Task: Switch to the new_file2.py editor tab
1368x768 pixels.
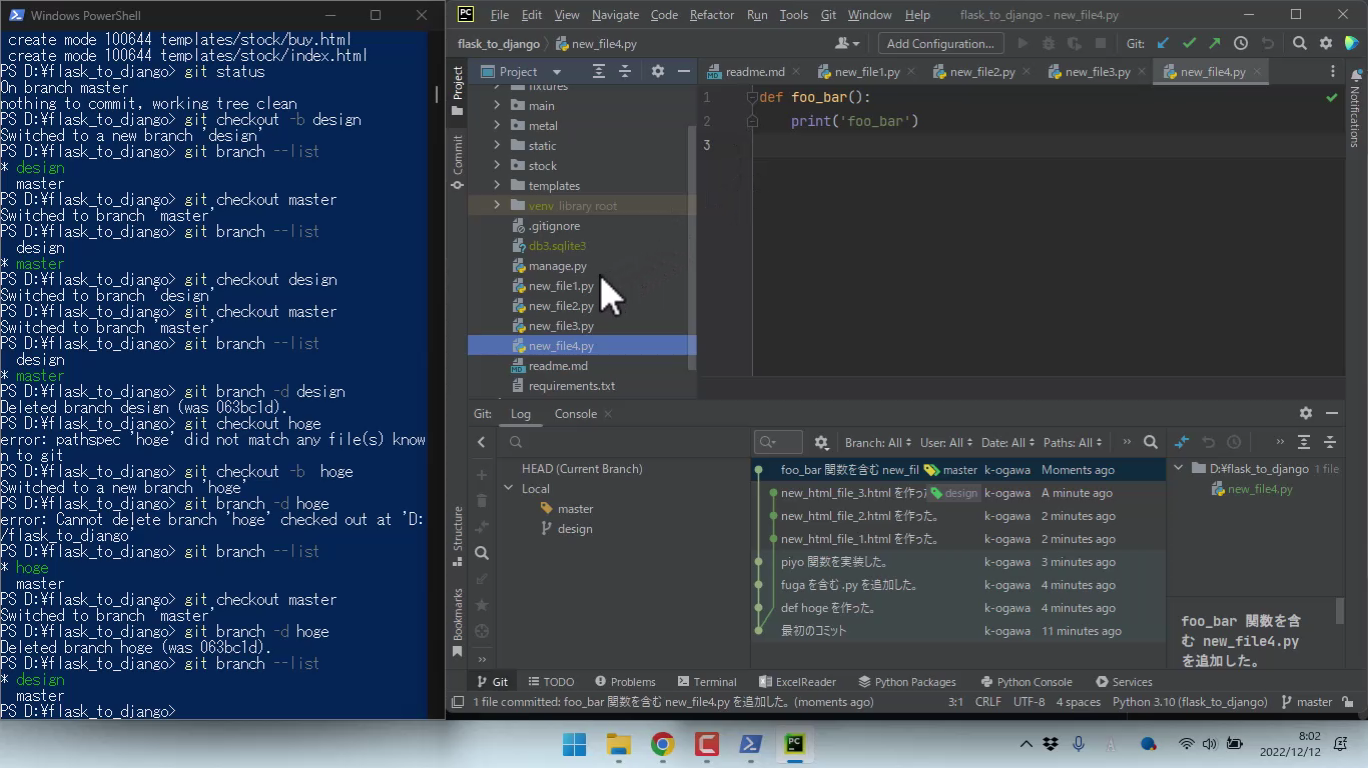Action: pyautogui.click(x=981, y=72)
